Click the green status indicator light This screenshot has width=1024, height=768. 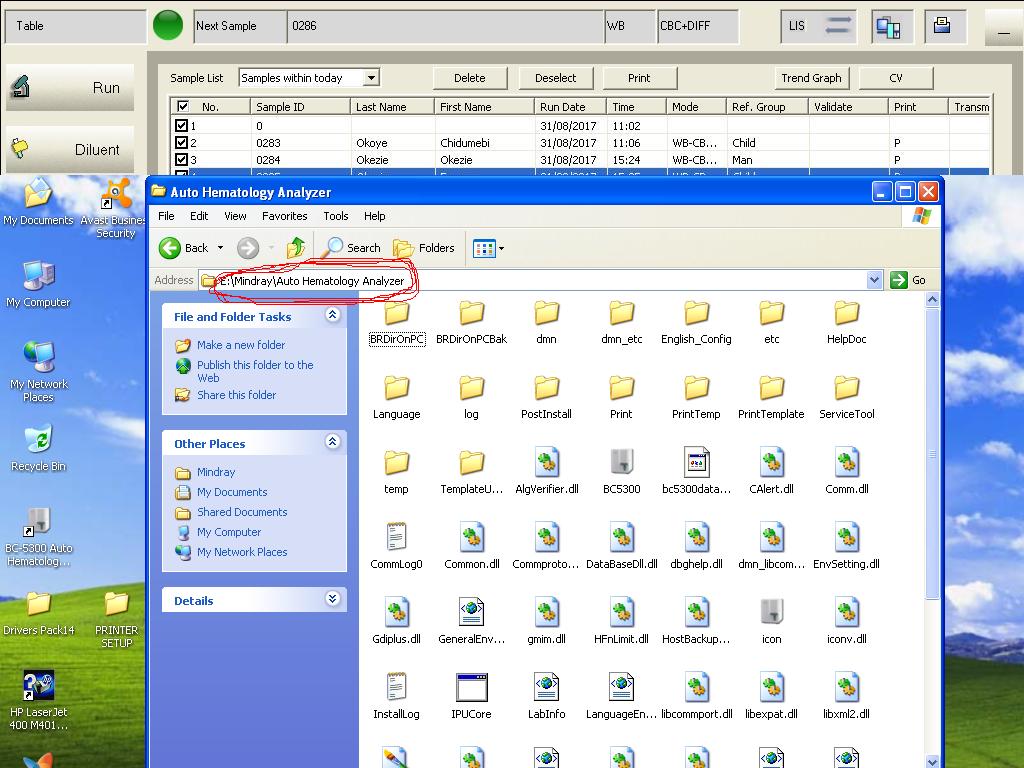[168, 25]
